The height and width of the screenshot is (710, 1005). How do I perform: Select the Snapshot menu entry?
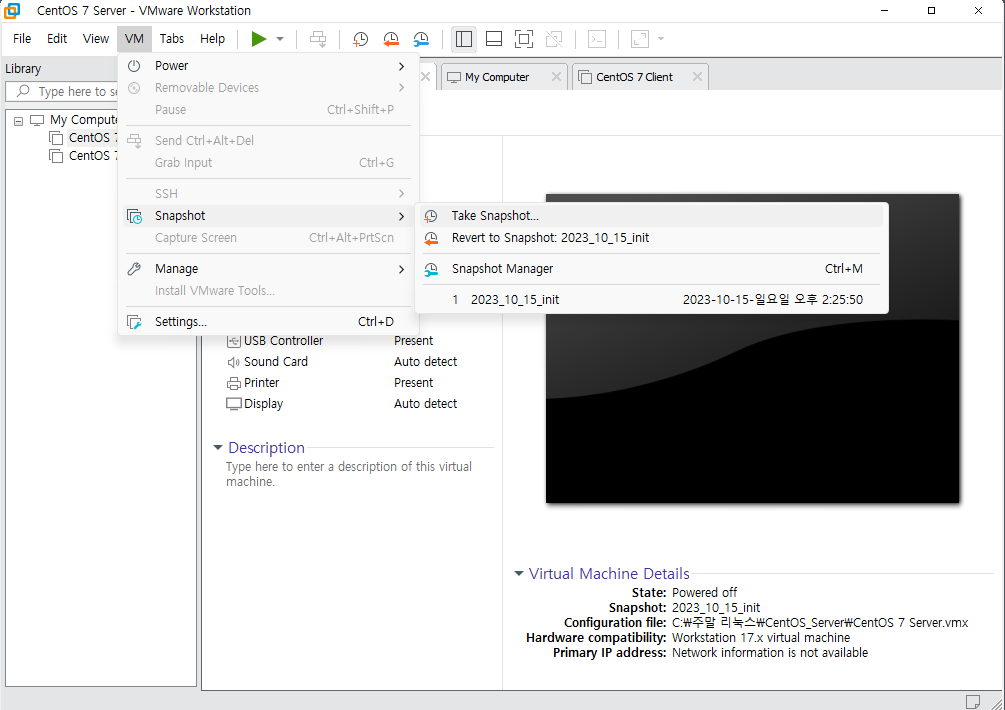pyautogui.click(x=268, y=216)
